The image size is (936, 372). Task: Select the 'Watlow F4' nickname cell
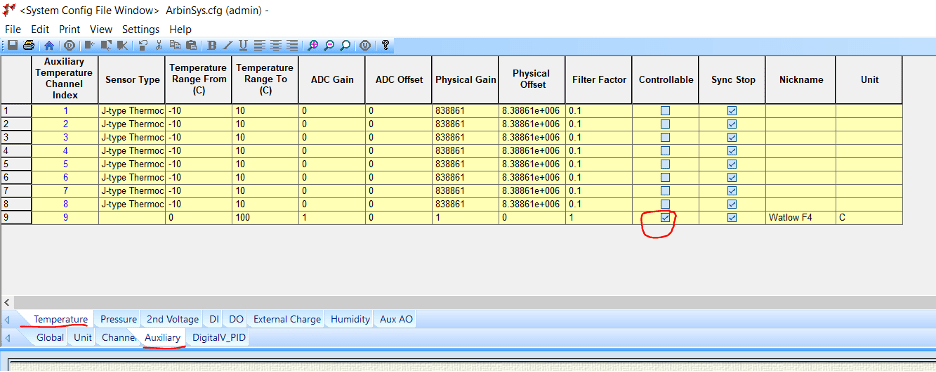[800, 218]
